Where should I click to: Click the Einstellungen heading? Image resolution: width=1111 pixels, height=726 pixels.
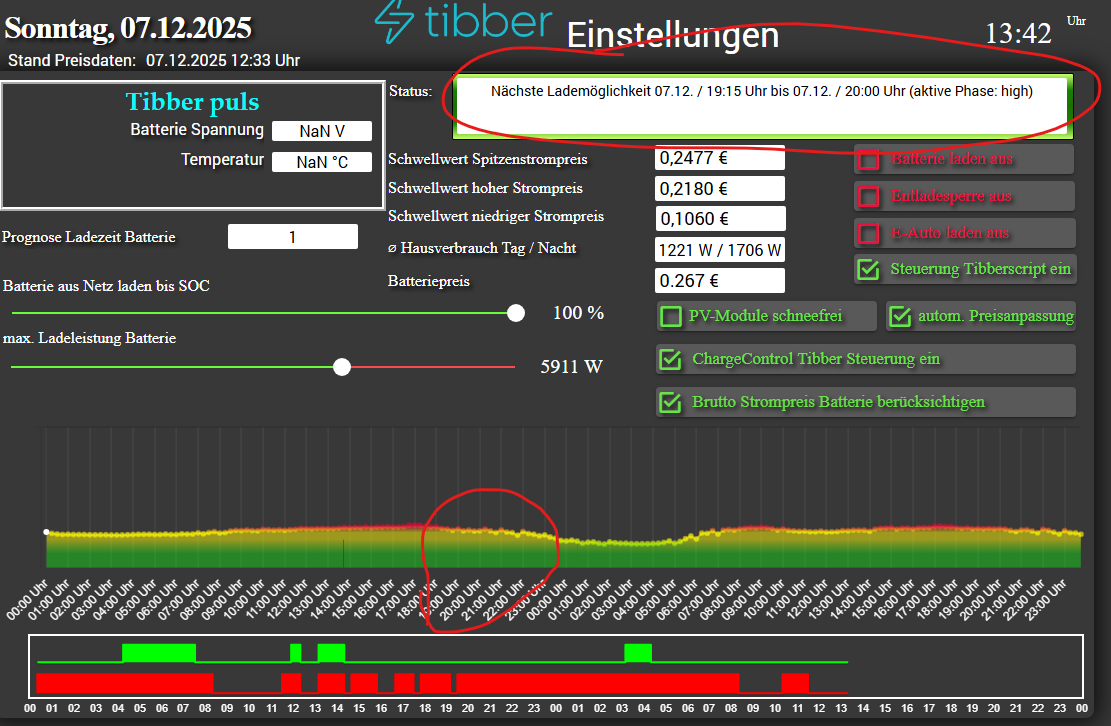point(672,35)
